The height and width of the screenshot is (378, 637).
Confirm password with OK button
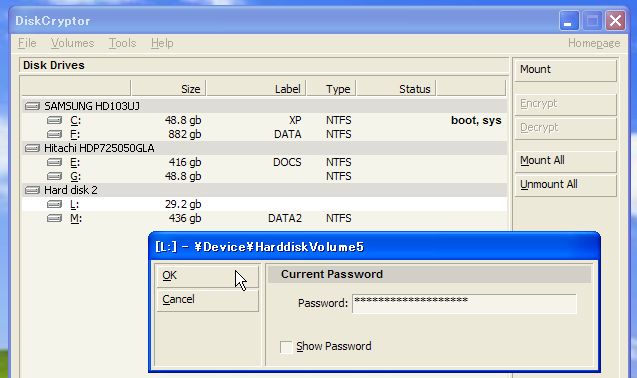point(208,276)
